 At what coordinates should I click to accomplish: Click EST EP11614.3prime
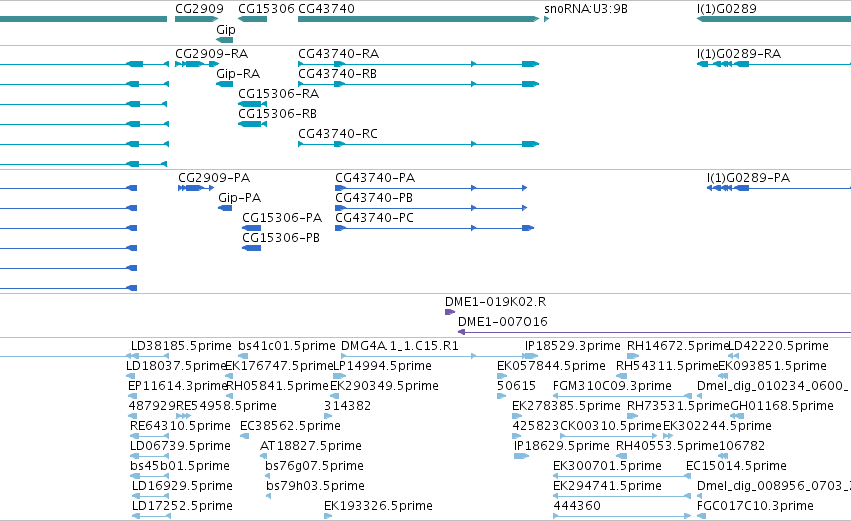point(177,386)
